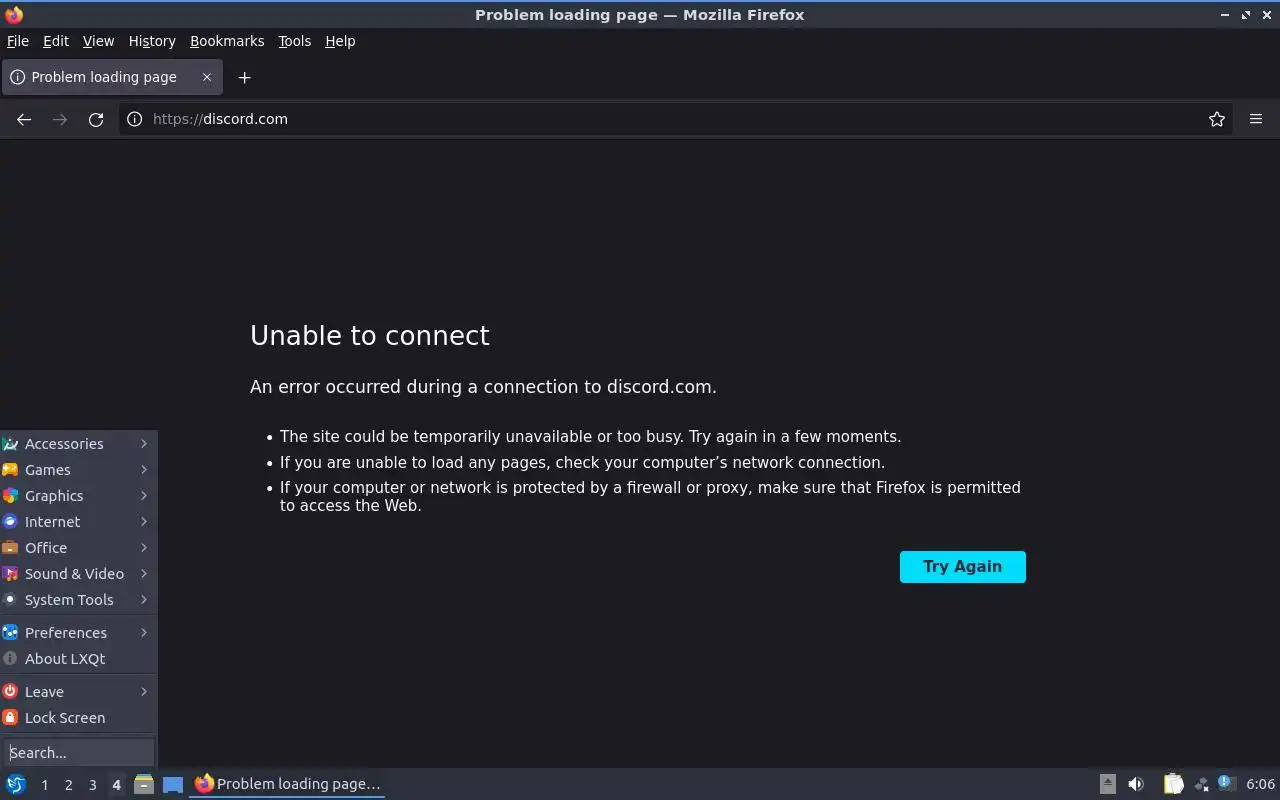Open the removable media eject tray icon
The width and height of the screenshot is (1280, 800).
point(1108,784)
